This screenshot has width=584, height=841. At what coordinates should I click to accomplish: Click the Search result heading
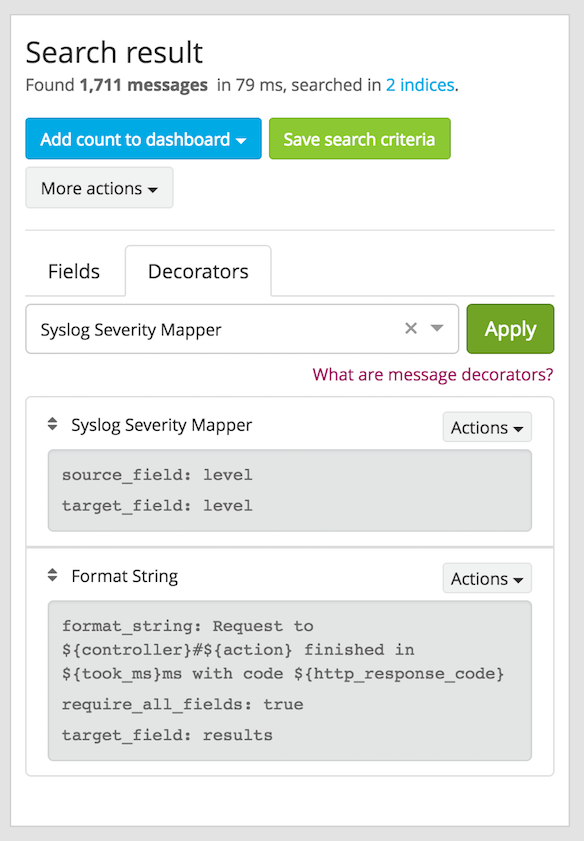(x=114, y=53)
